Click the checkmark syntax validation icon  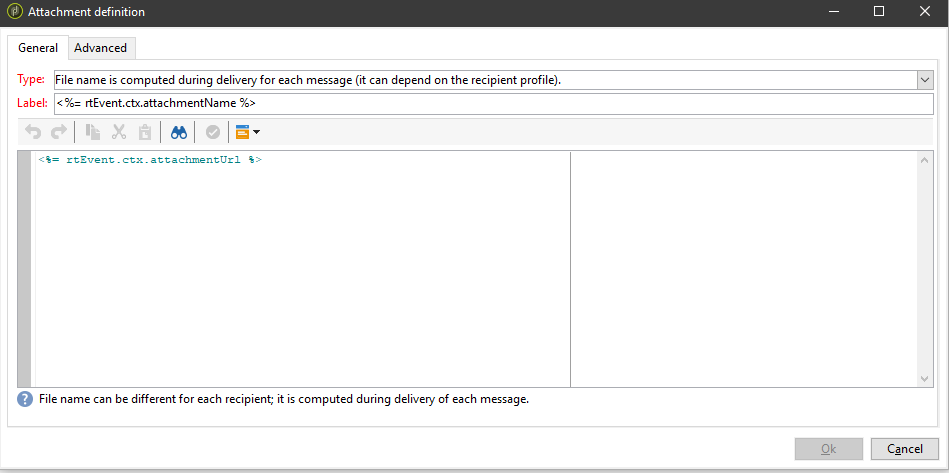click(x=212, y=132)
